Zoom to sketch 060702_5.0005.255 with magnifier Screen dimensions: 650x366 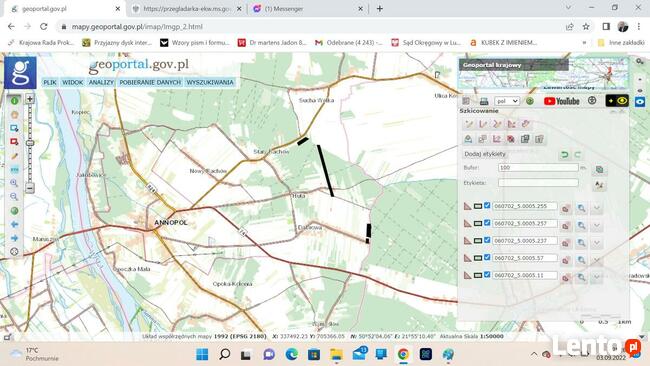(x=581, y=208)
